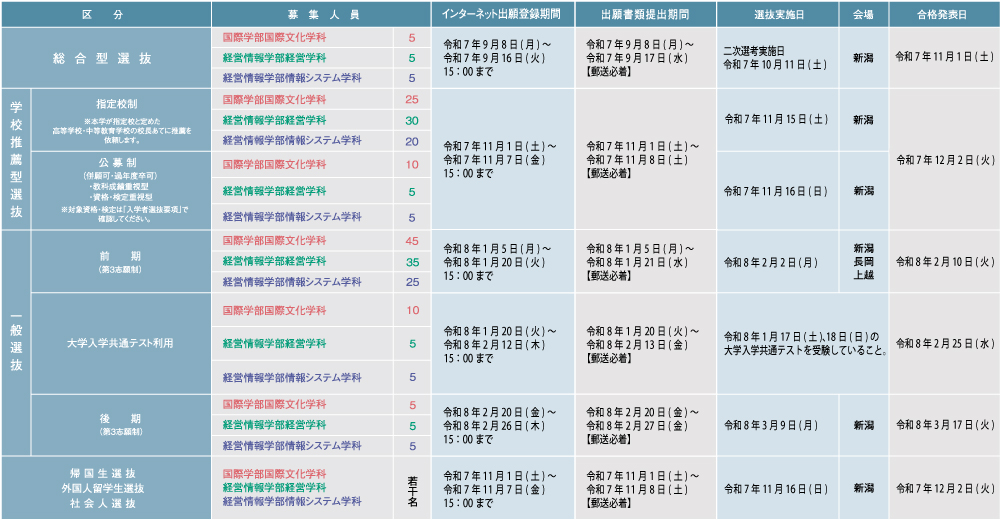Click the 帰国生選抜 外国人留学生選抜 社会人選抜 cell
The height and width of the screenshot is (520, 1000).
[105, 488]
